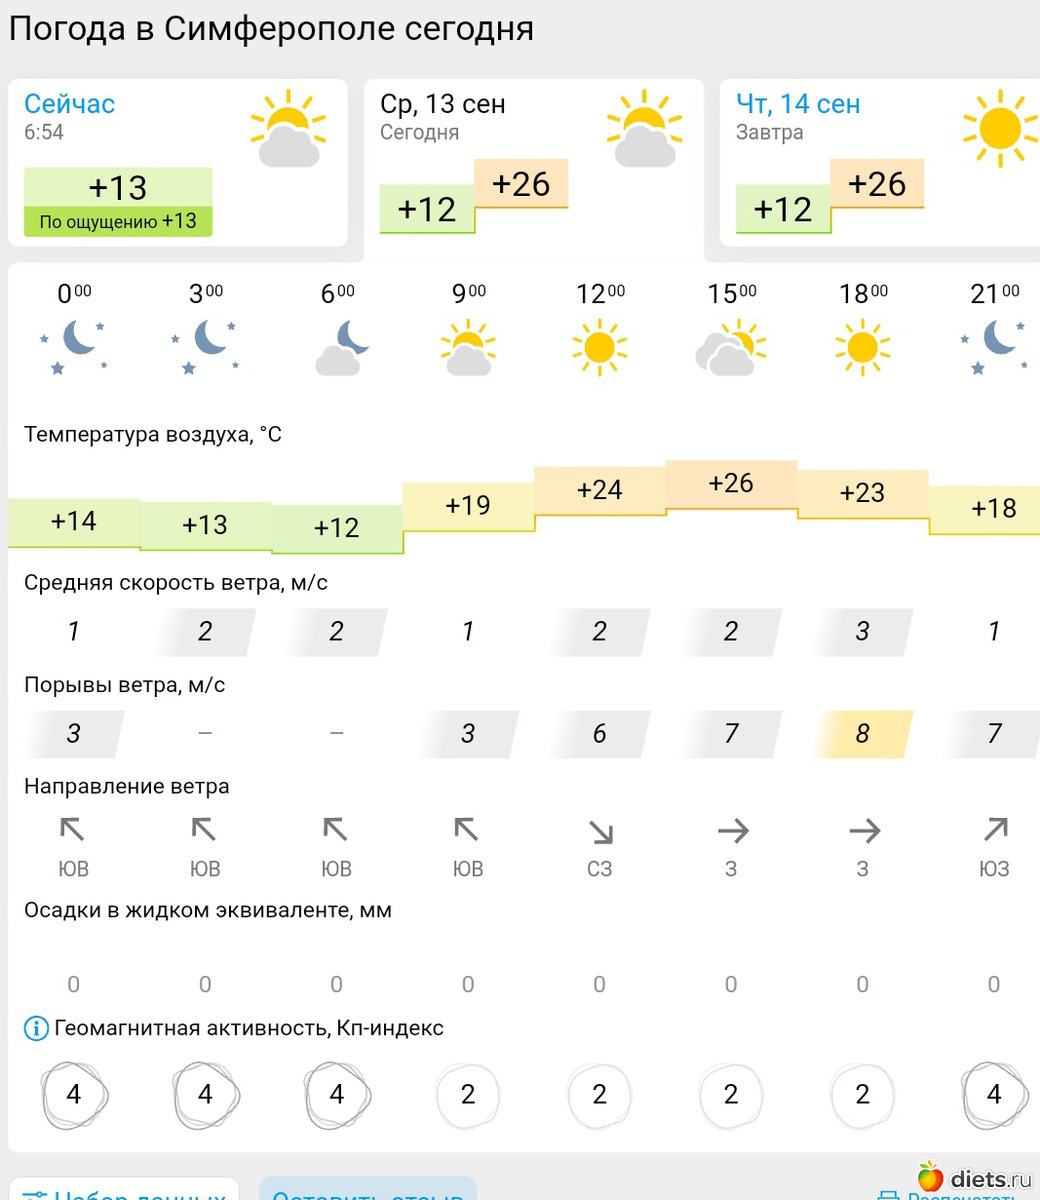Click the 9:00 partly cloudy sun icon
This screenshot has width=1040, height=1200.
click(x=468, y=346)
